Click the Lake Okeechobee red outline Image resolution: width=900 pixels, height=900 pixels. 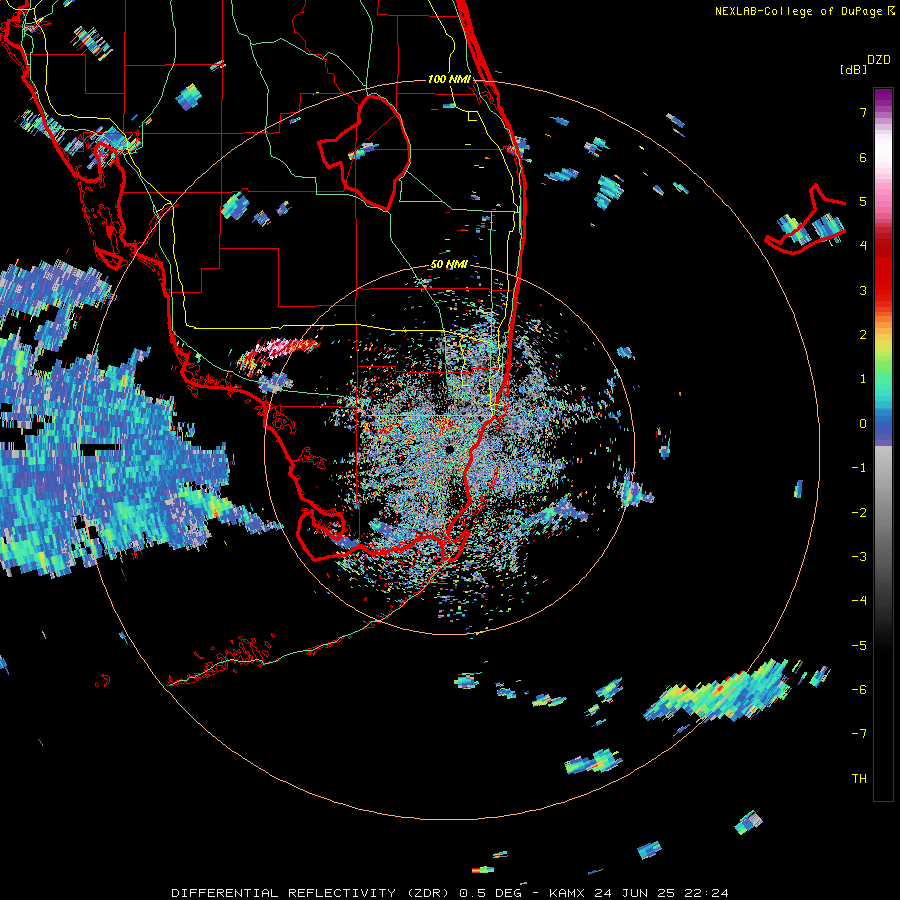click(x=365, y=152)
